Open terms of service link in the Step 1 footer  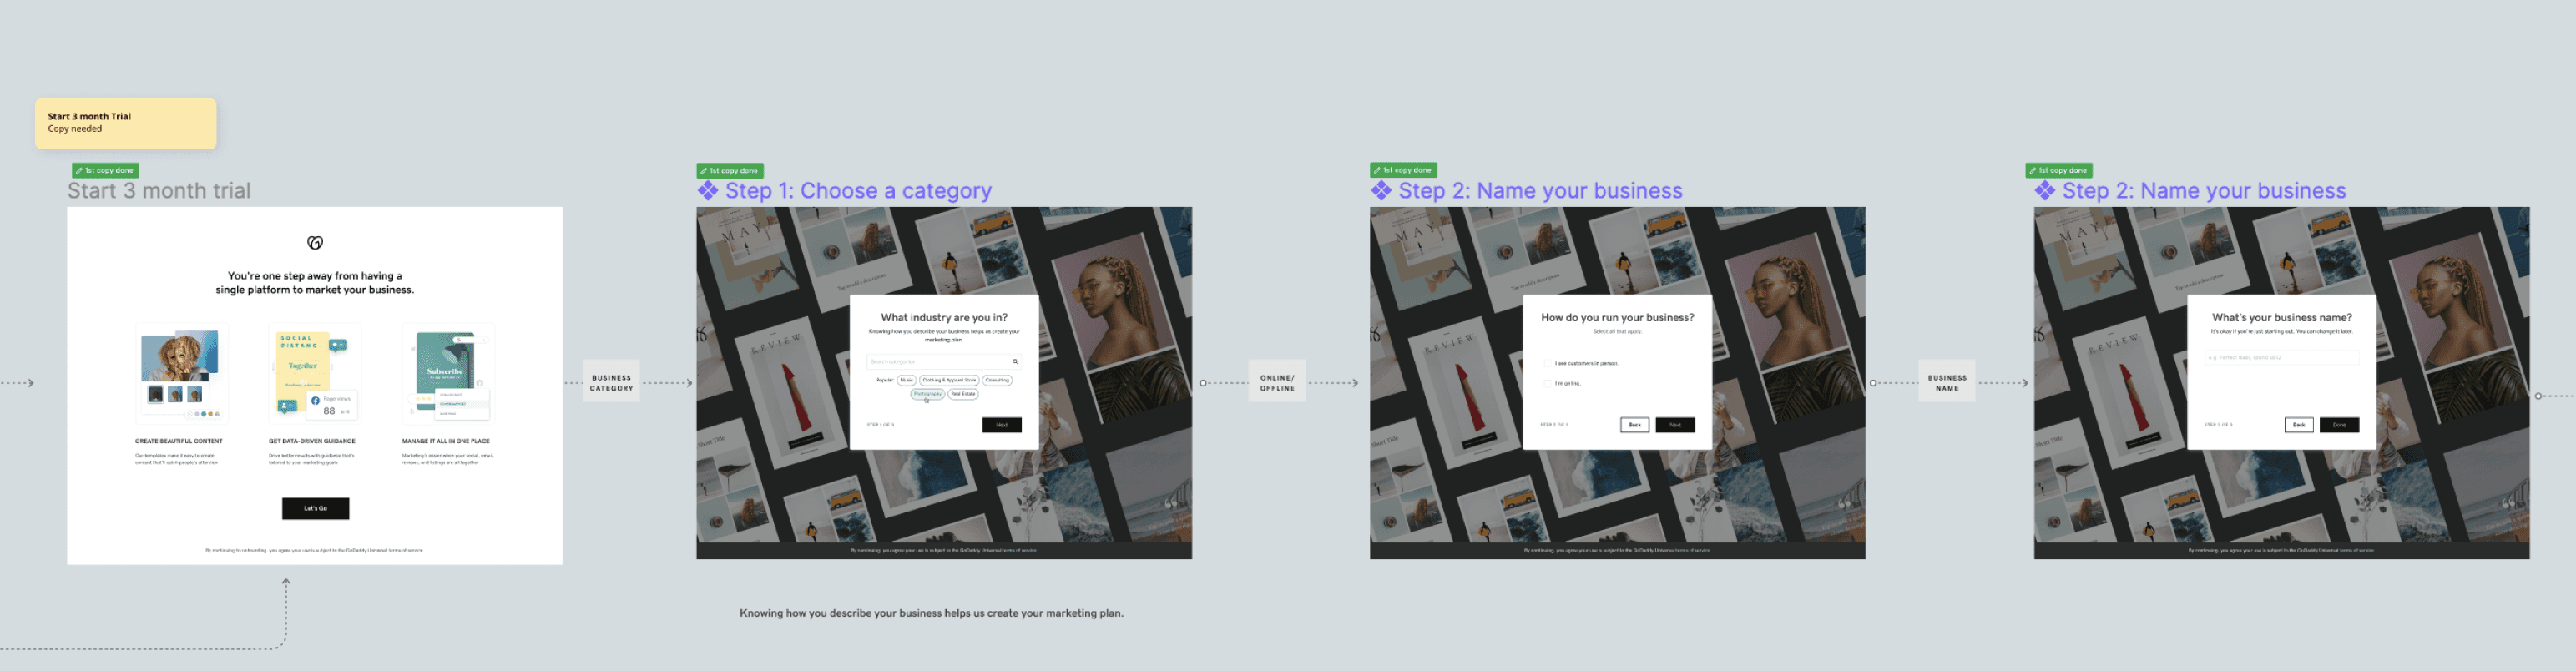point(1020,550)
